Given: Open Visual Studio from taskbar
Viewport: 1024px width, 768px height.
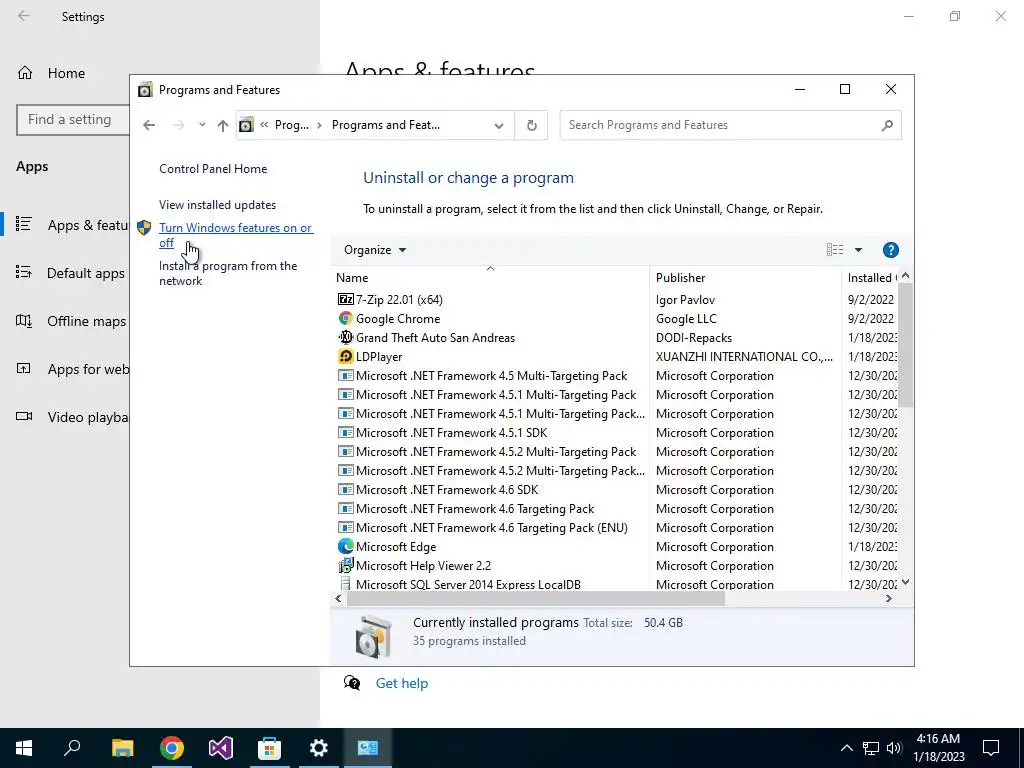Looking at the screenshot, I should pyautogui.click(x=221, y=748).
